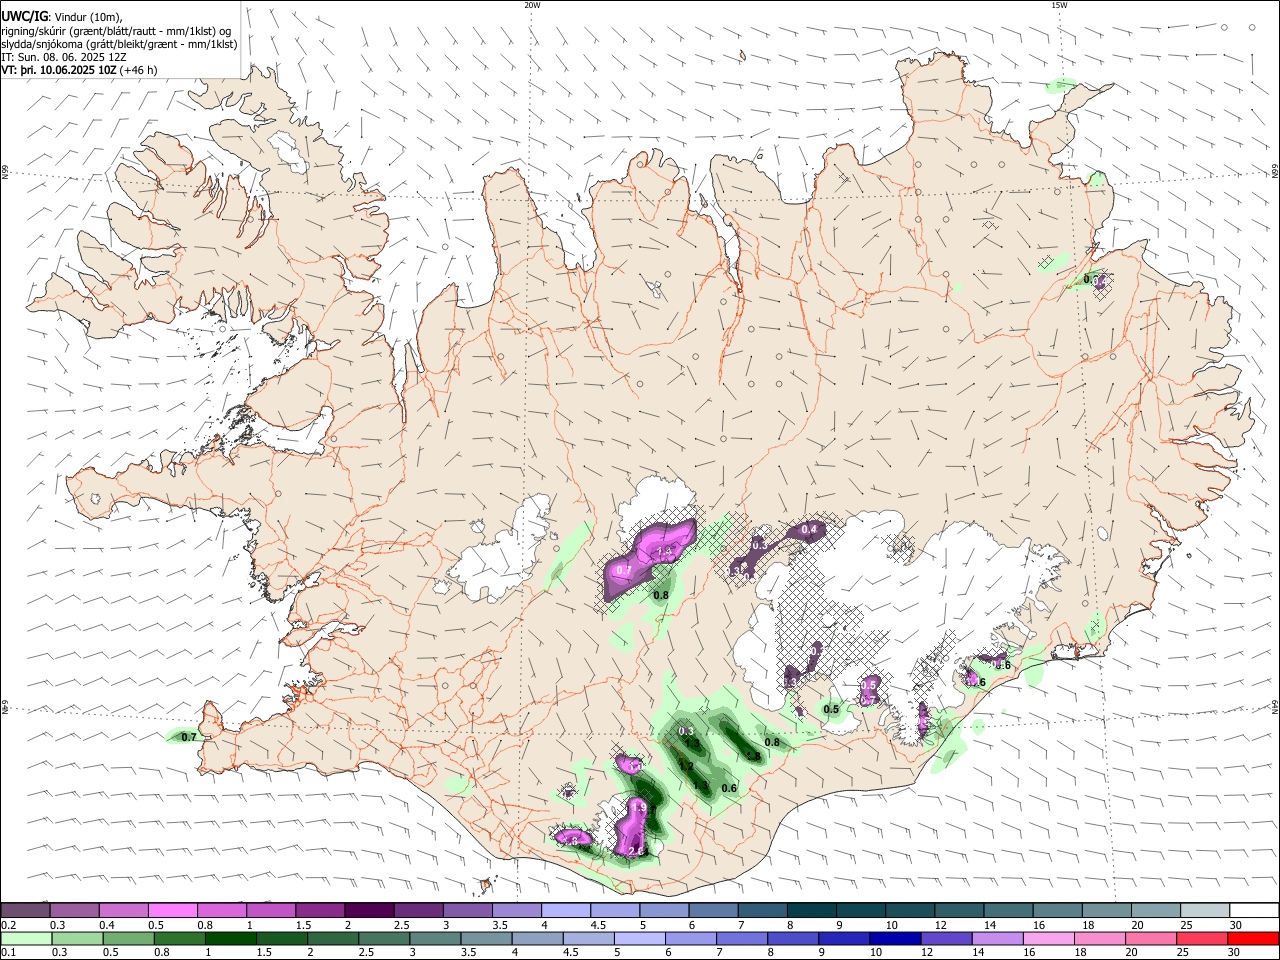Screen dimensions: 1280x960
Task: Pick the dark mauve 0.2 snow legend swatch
Action: click(x=25, y=911)
